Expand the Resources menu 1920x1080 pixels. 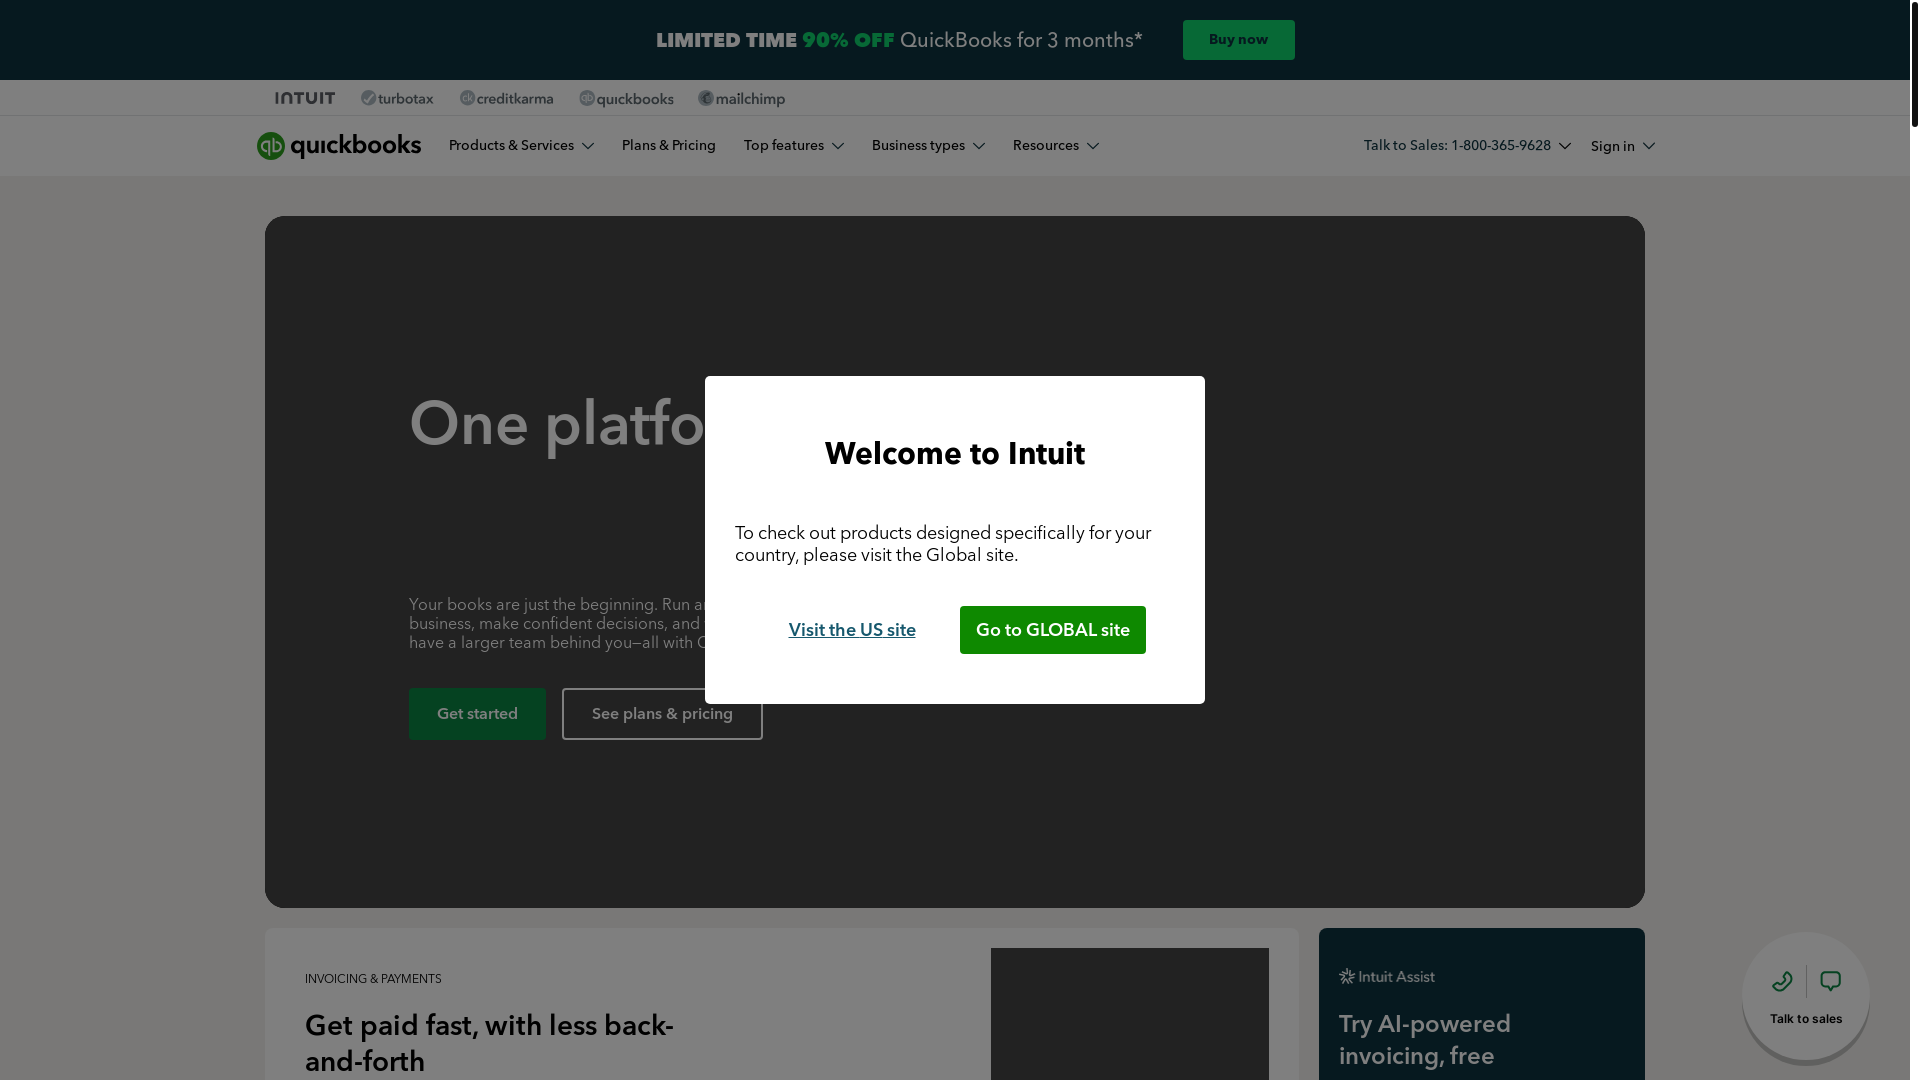tap(1056, 146)
